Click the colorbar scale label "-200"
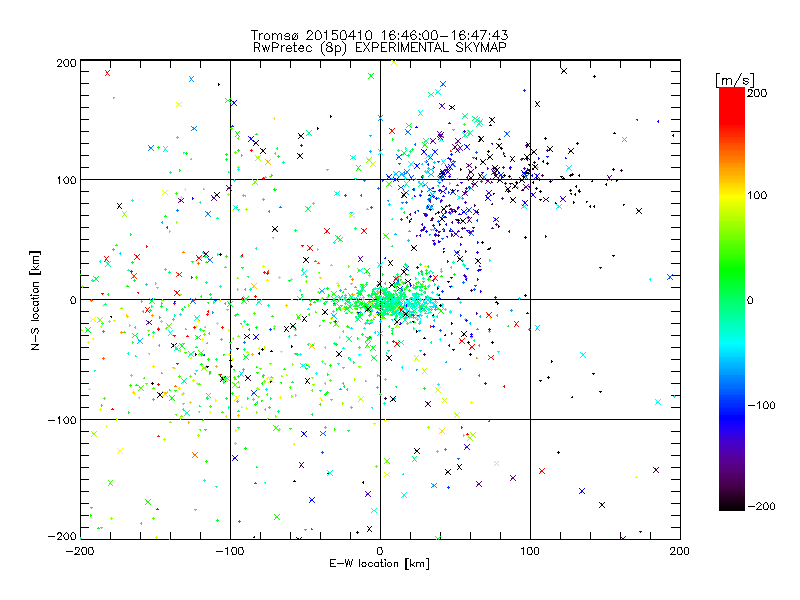Viewport: 800px width, 600px height. tap(761, 506)
